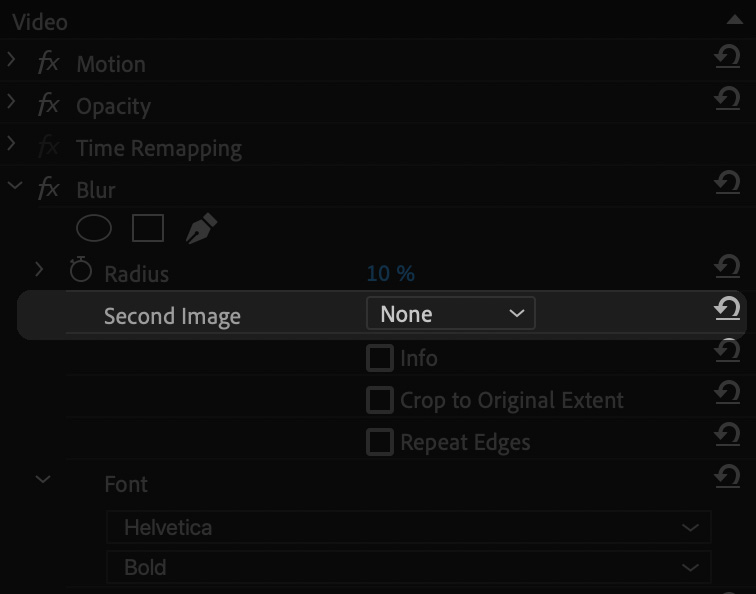Screen dimensions: 756x594
Task: Enable the Info checkbox
Action: click(379, 358)
